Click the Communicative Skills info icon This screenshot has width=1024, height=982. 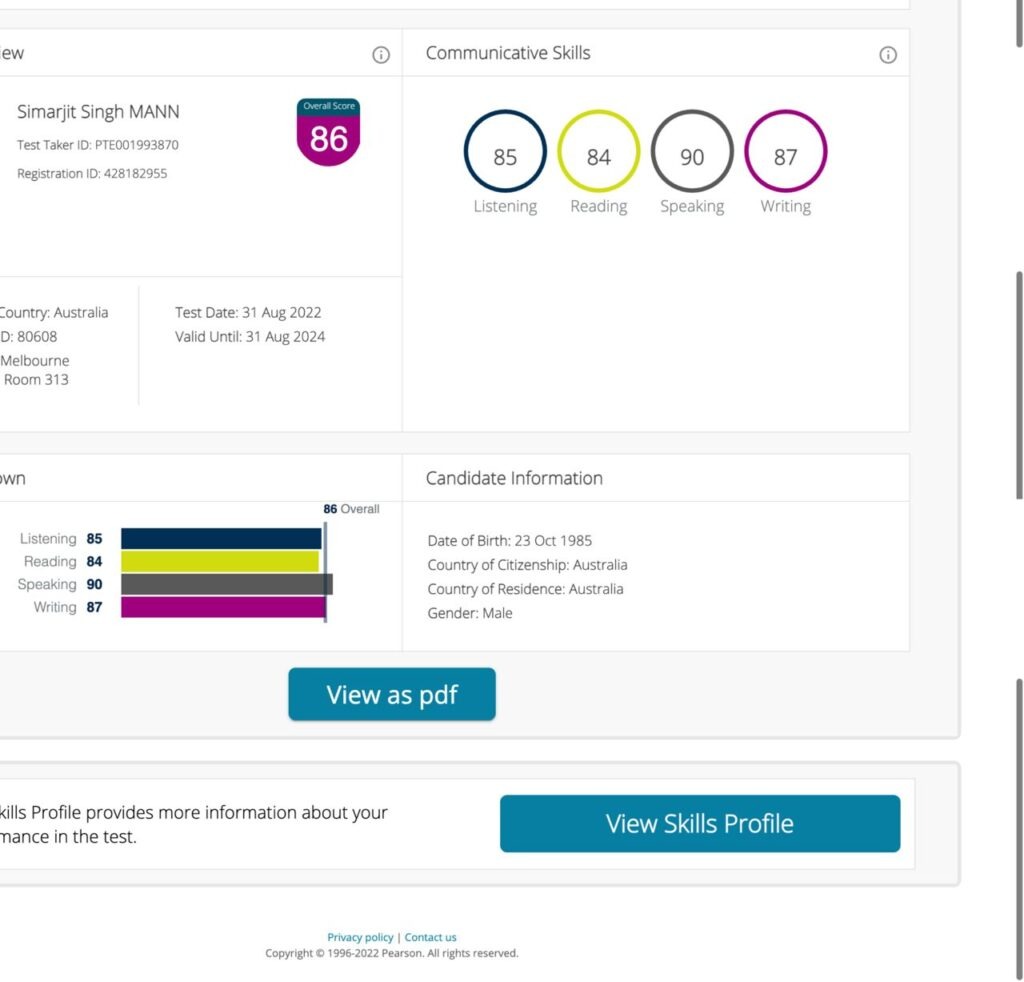point(887,55)
